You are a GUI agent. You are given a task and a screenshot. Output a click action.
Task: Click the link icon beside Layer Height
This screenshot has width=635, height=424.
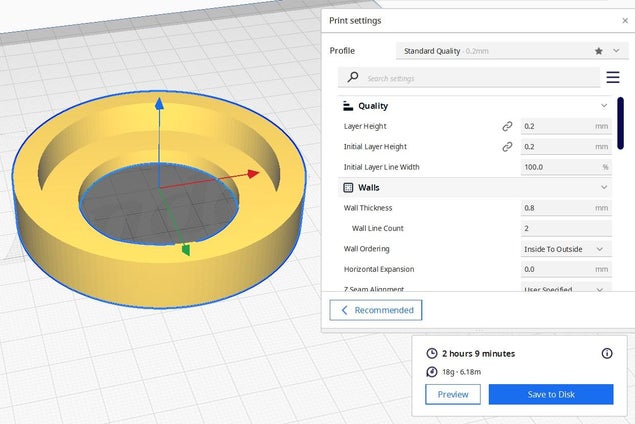pyautogui.click(x=507, y=127)
